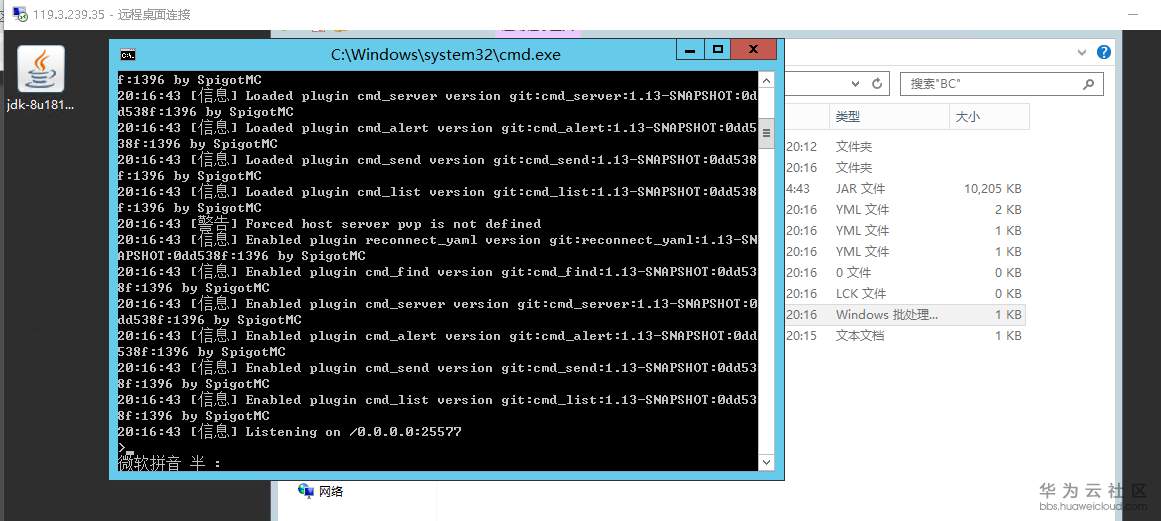Click the refresh button beside the Explorer address bar
Screen dimensions: 1161x521
pos(878,84)
